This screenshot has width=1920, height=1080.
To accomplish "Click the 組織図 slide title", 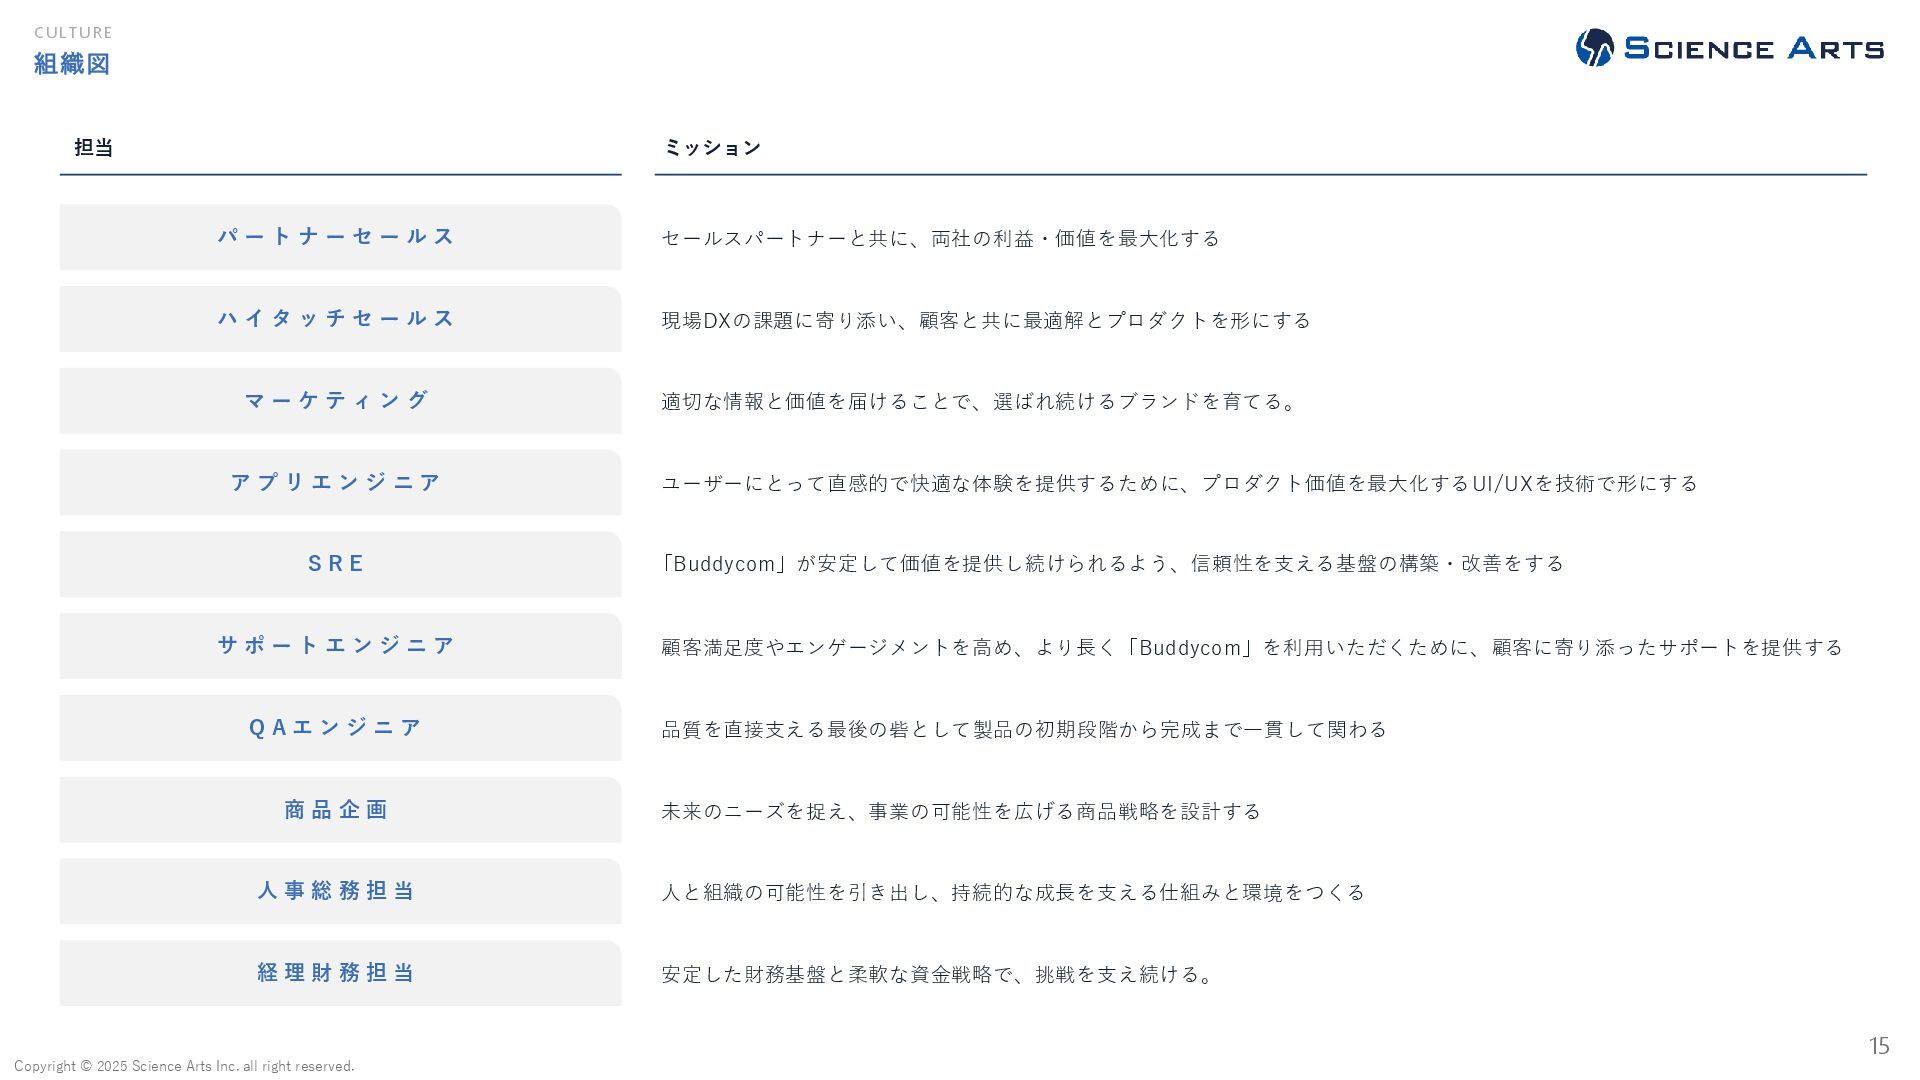I will [x=72, y=63].
